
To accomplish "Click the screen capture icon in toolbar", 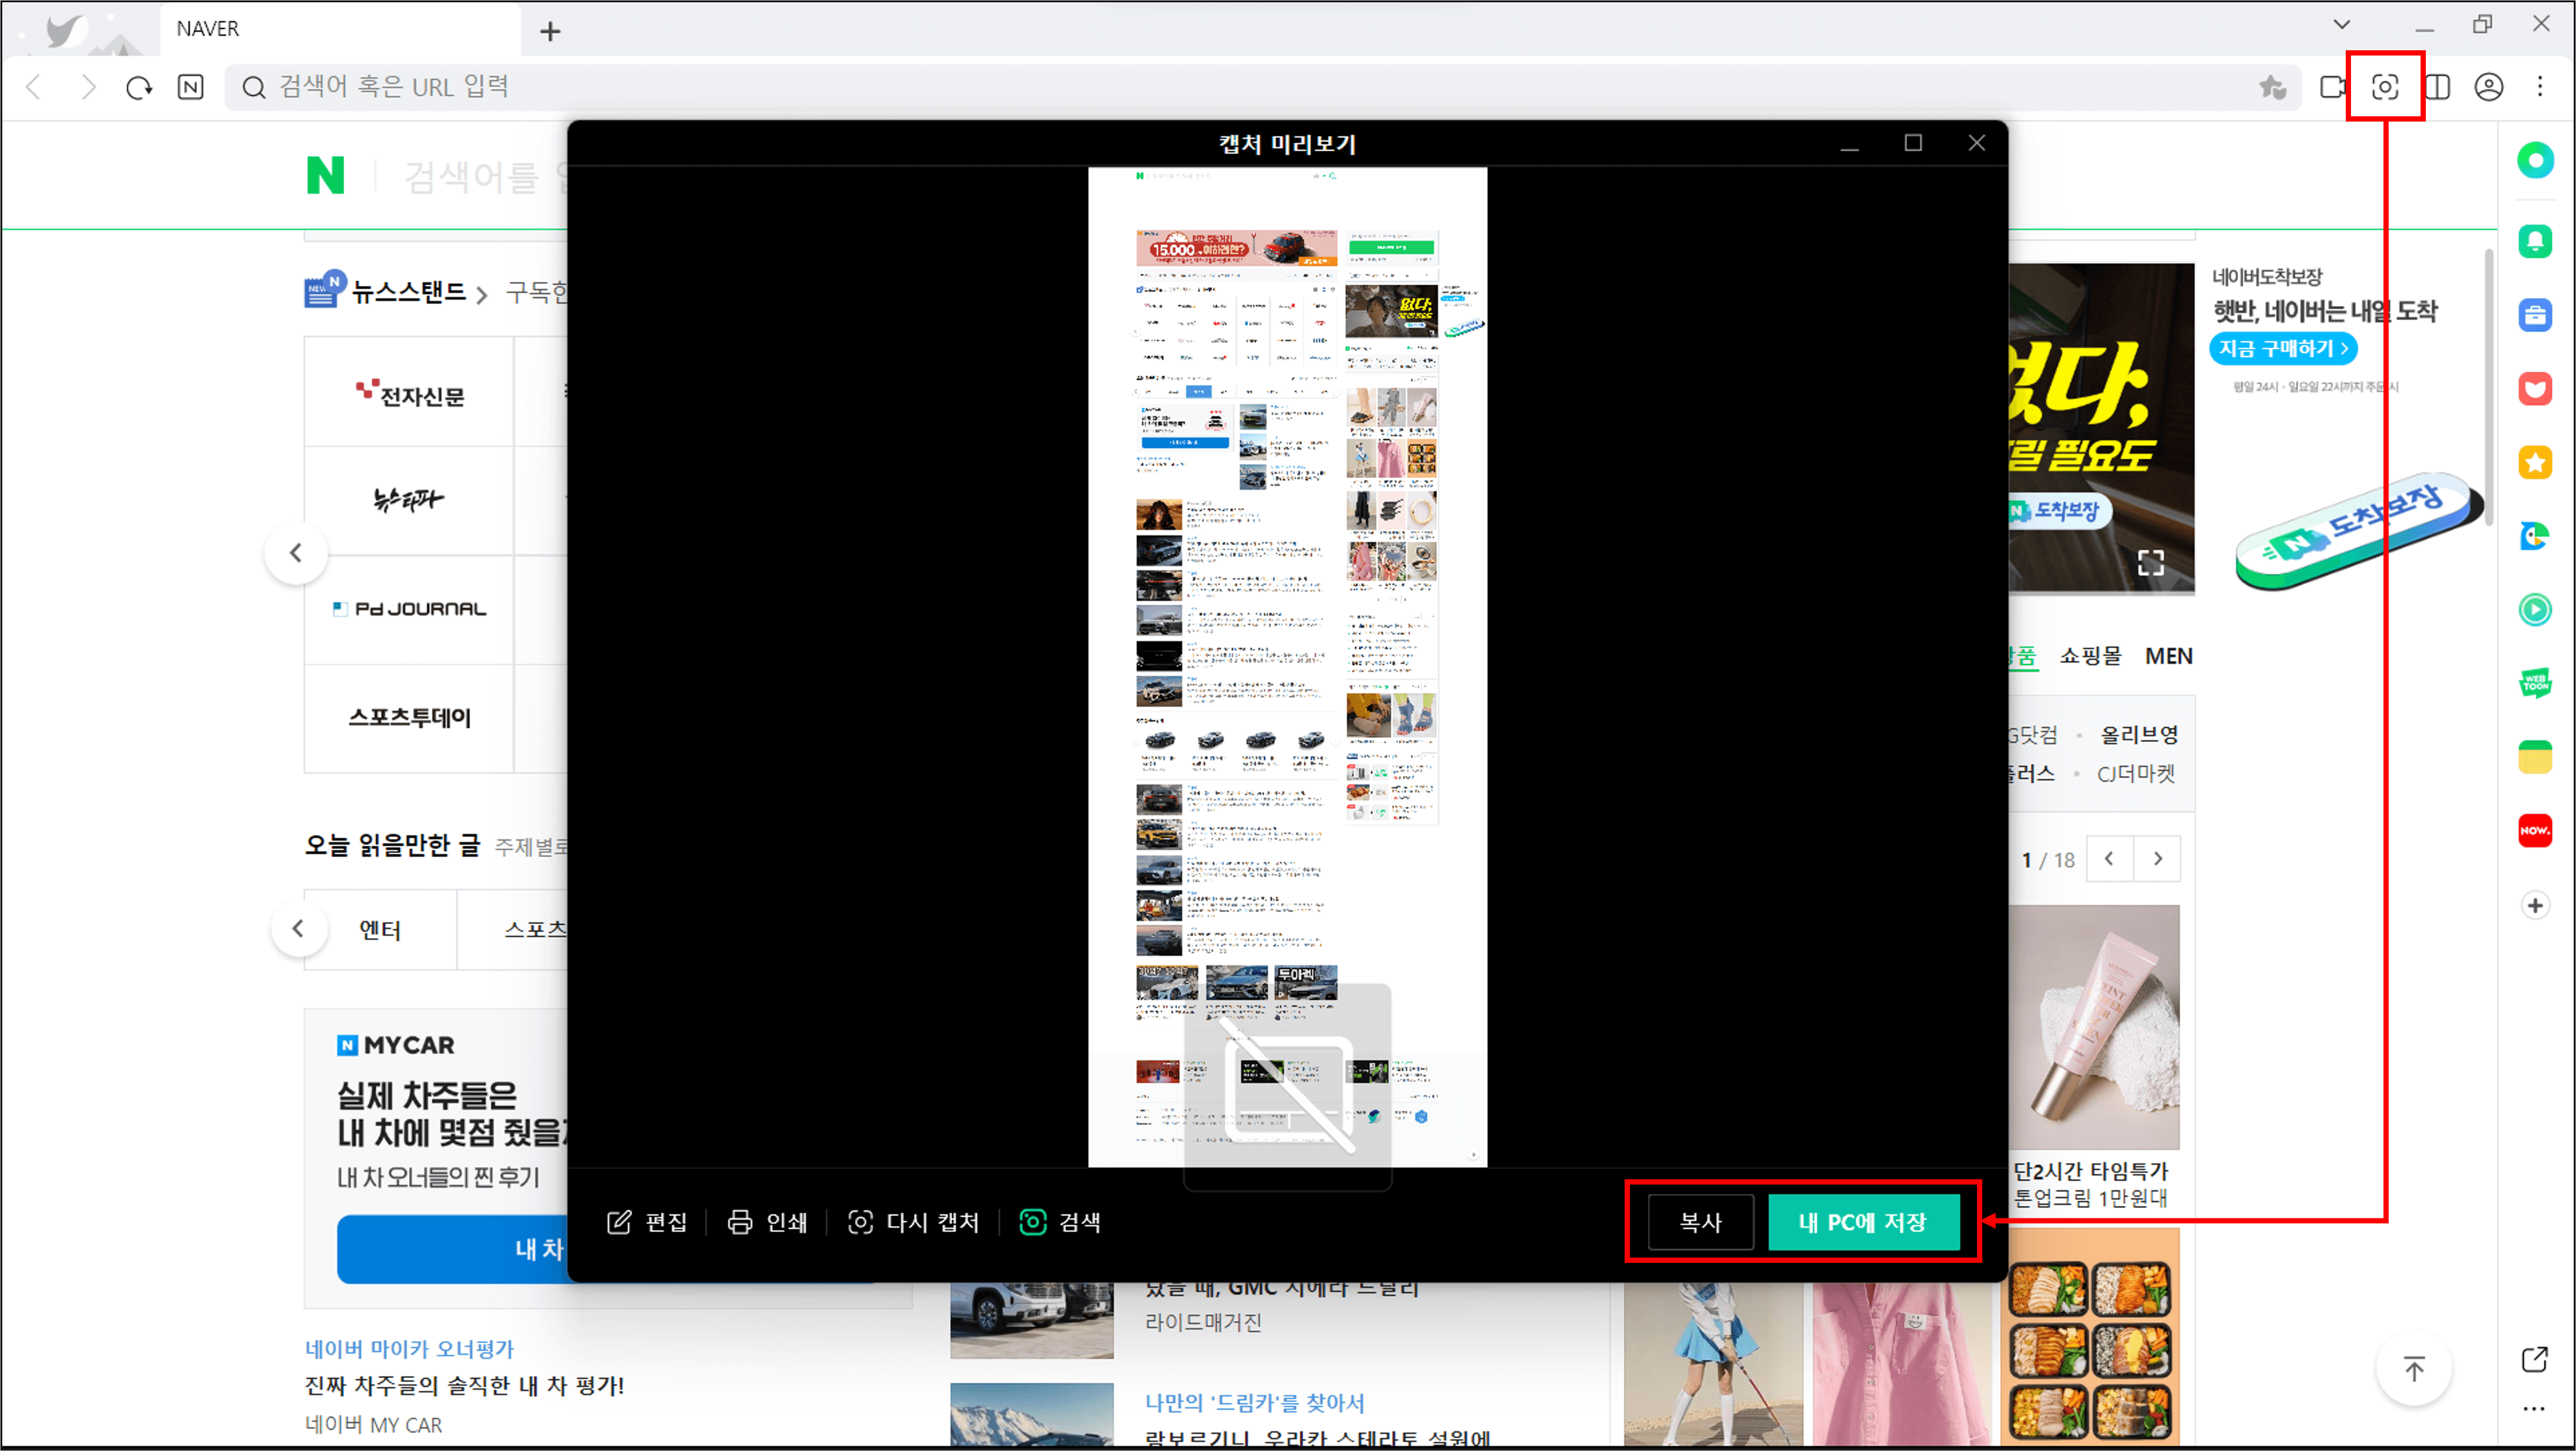I will [x=2385, y=87].
